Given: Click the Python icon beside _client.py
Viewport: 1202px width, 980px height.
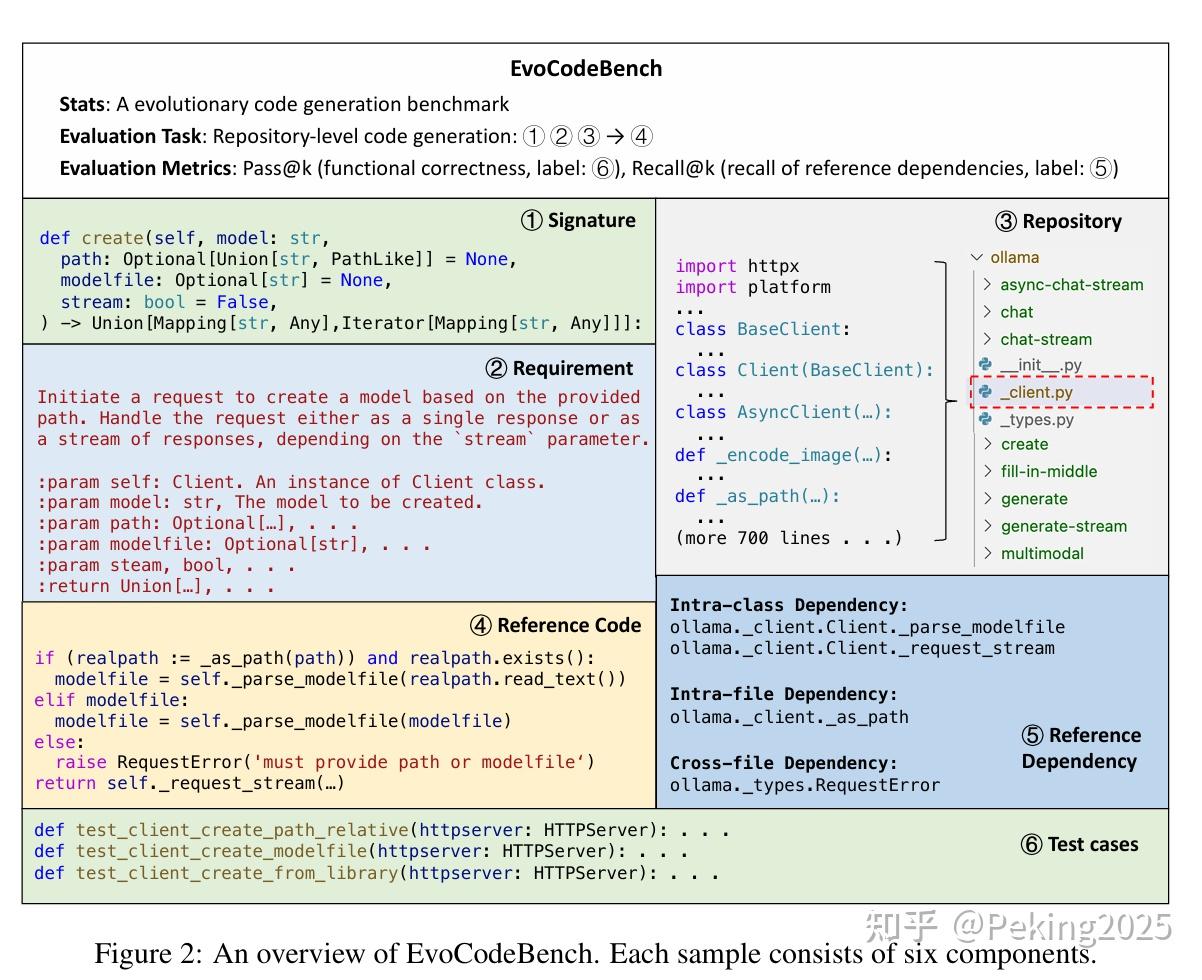Looking at the screenshot, I should [985, 392].
